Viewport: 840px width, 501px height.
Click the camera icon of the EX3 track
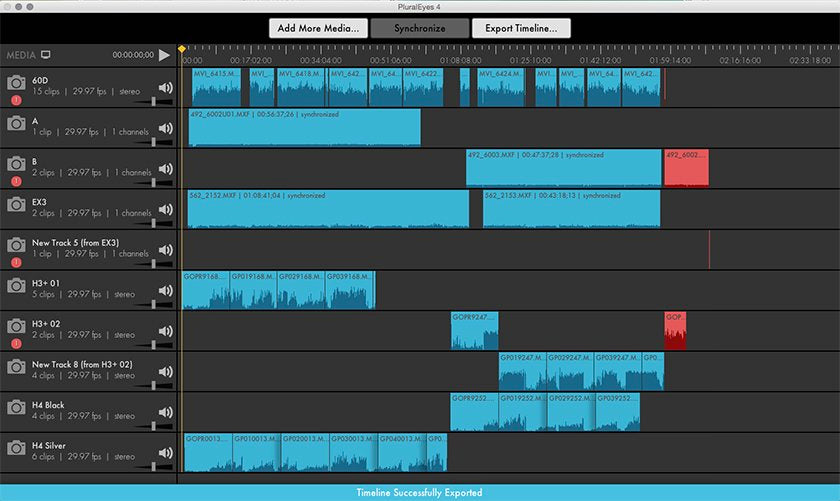coord(15,204)
